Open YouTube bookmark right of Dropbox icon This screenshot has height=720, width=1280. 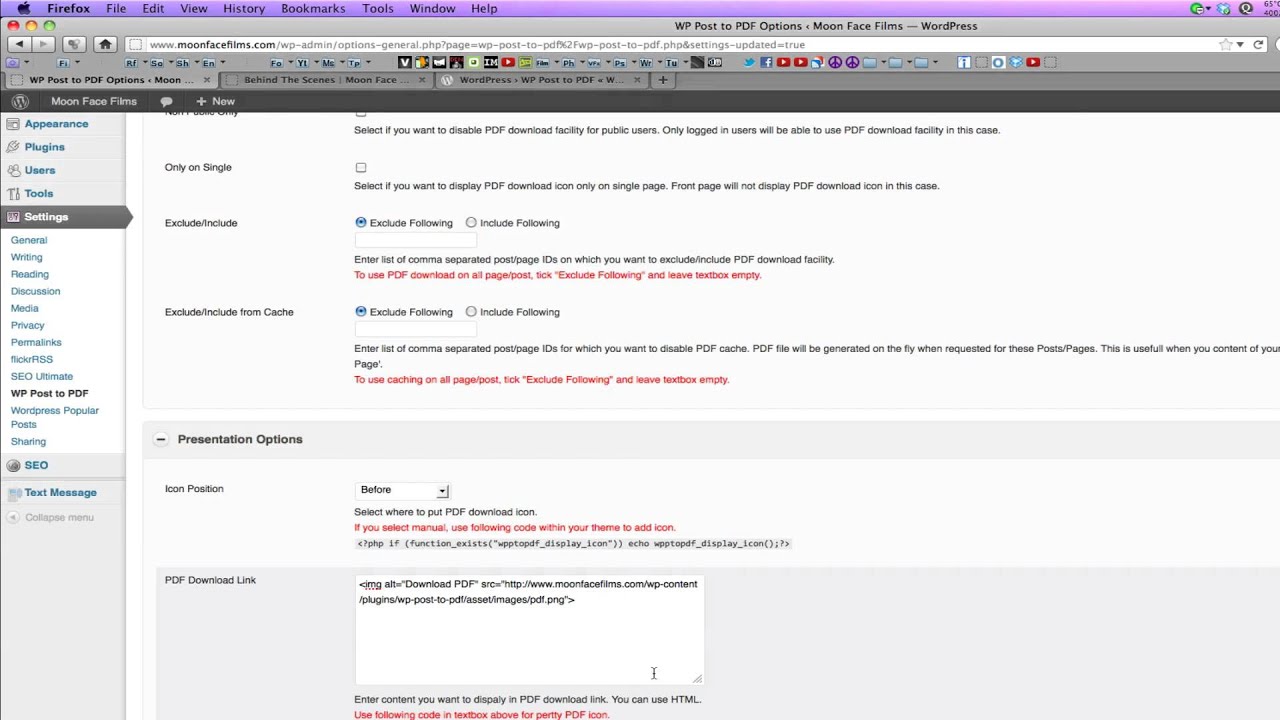[1033, 62]
